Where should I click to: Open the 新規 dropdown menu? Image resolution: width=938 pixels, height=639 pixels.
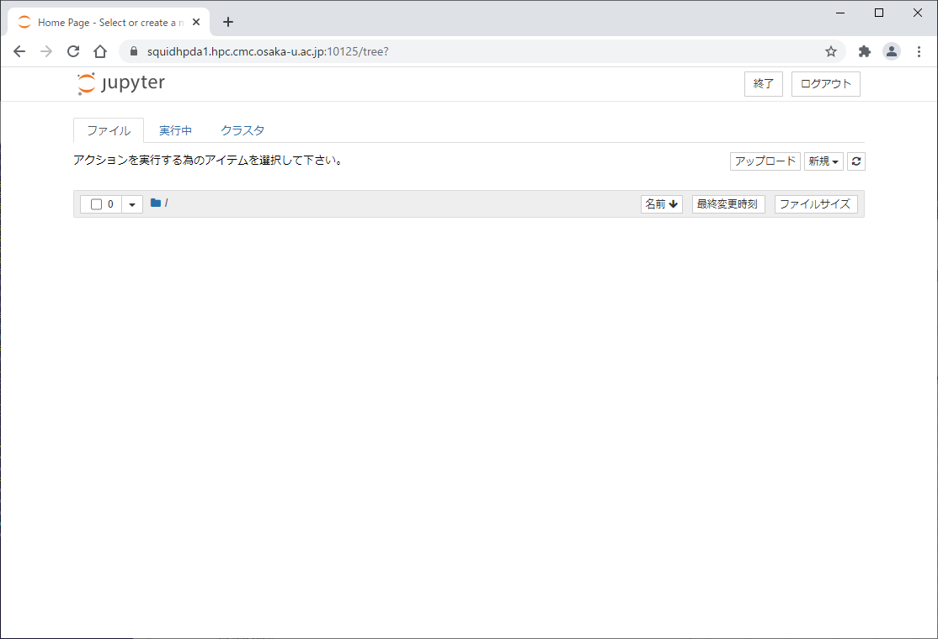823,161
